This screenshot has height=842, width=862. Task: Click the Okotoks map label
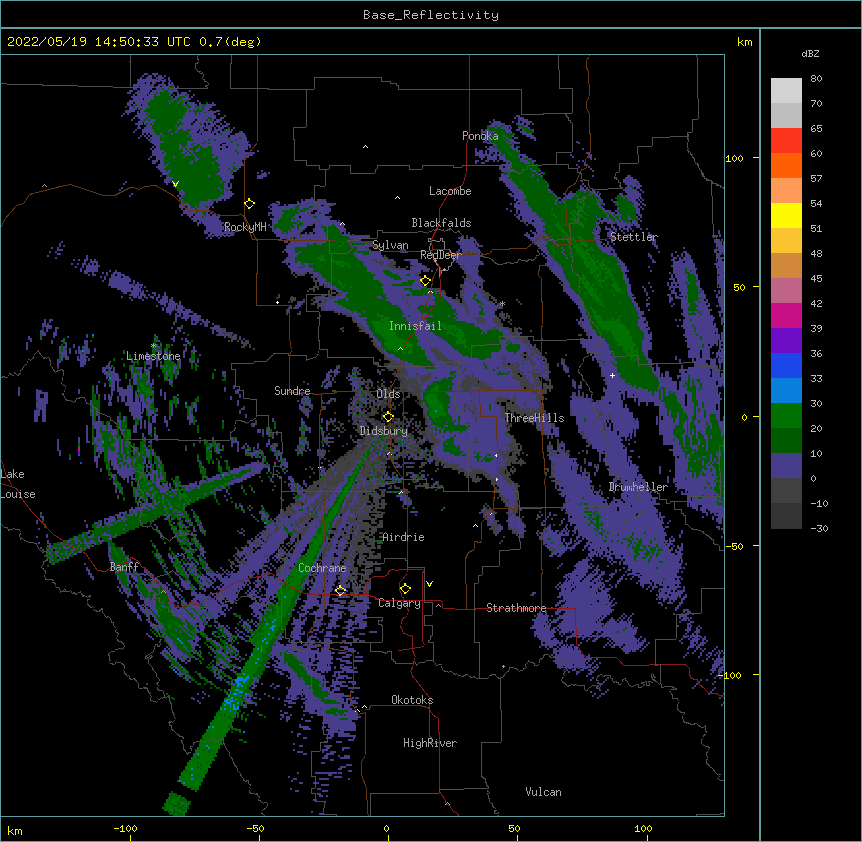412,700
